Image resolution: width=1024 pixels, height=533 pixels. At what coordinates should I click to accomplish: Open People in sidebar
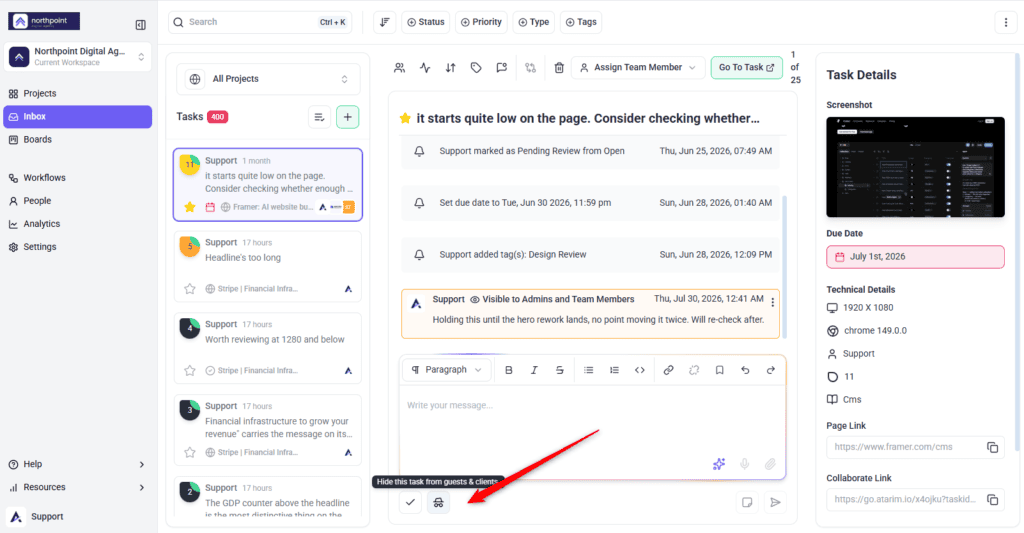(x=77, y=201)
